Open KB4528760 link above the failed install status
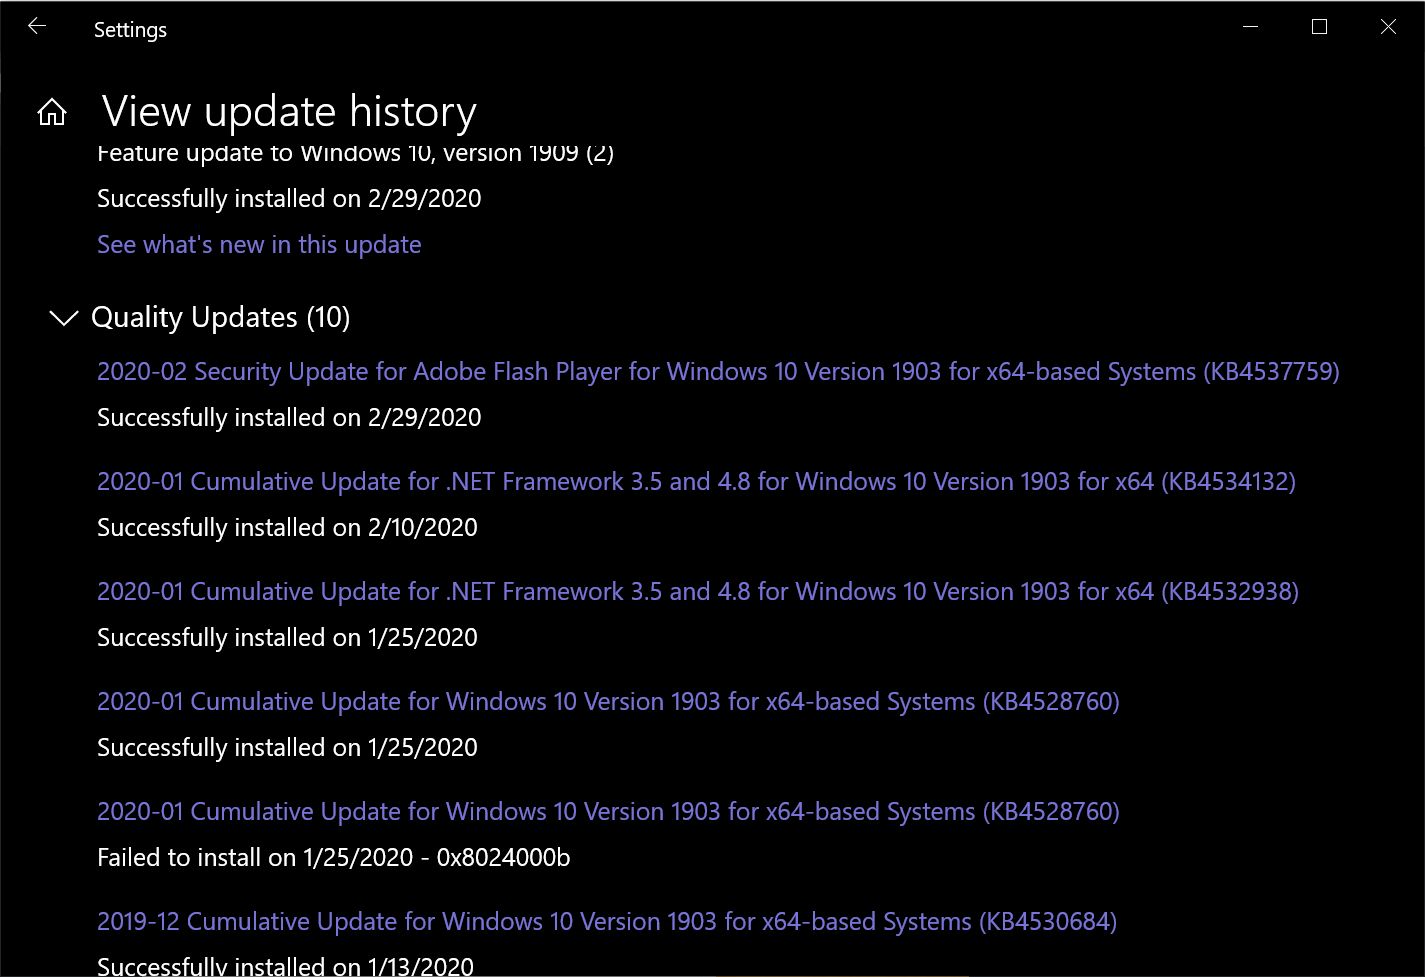The height and width of the screenshot is (977, 1425). (608, 811)
